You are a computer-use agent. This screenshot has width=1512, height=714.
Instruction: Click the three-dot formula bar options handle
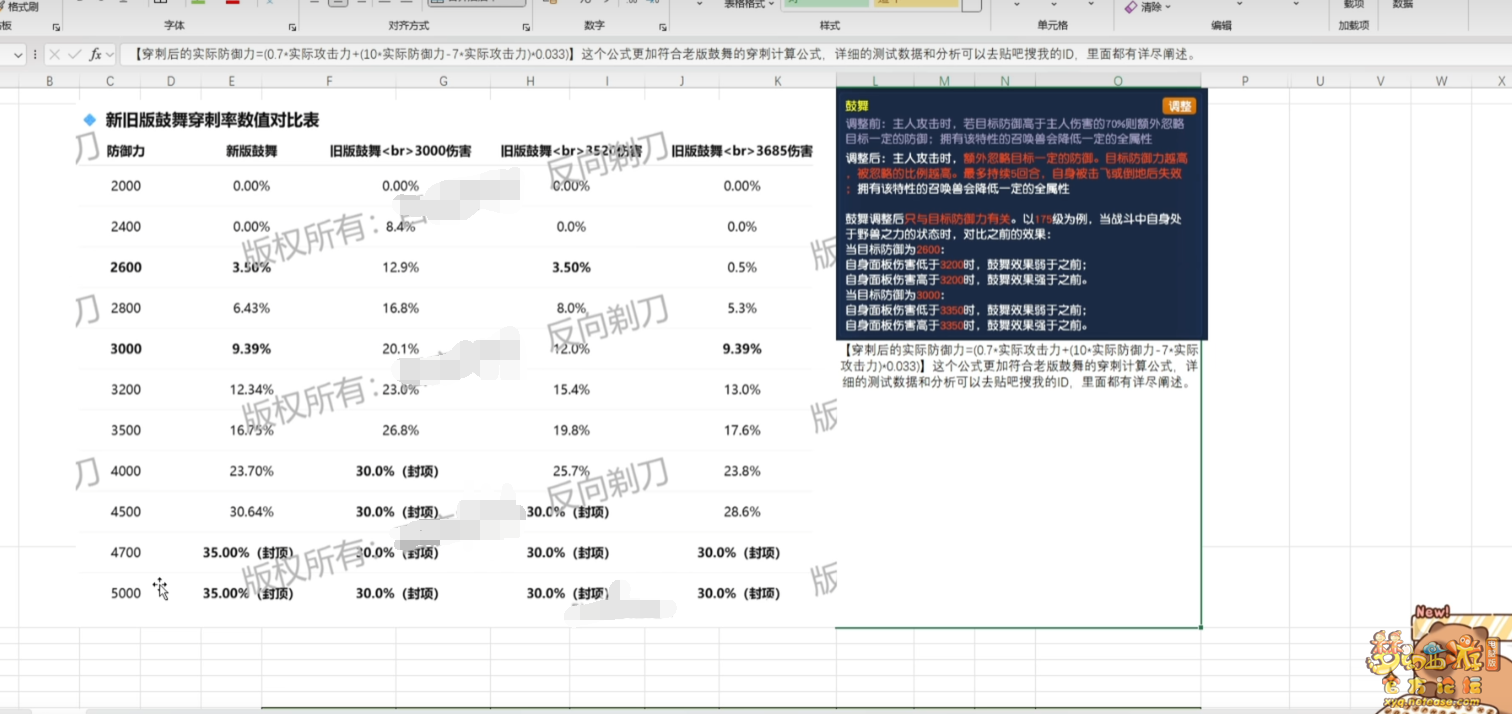(x=36, y=55)
